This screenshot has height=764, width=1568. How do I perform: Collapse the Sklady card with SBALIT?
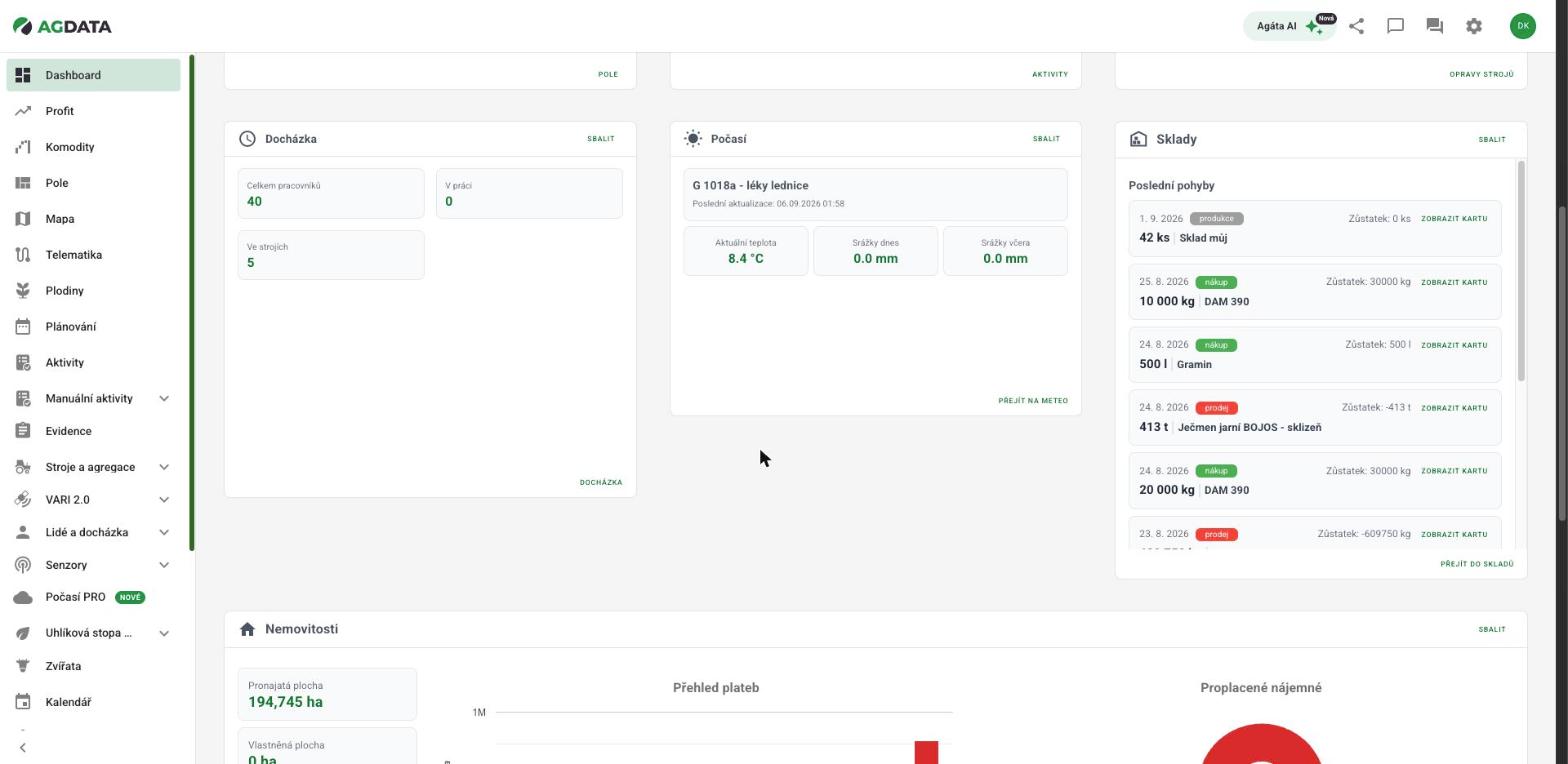coord(1492,140)
